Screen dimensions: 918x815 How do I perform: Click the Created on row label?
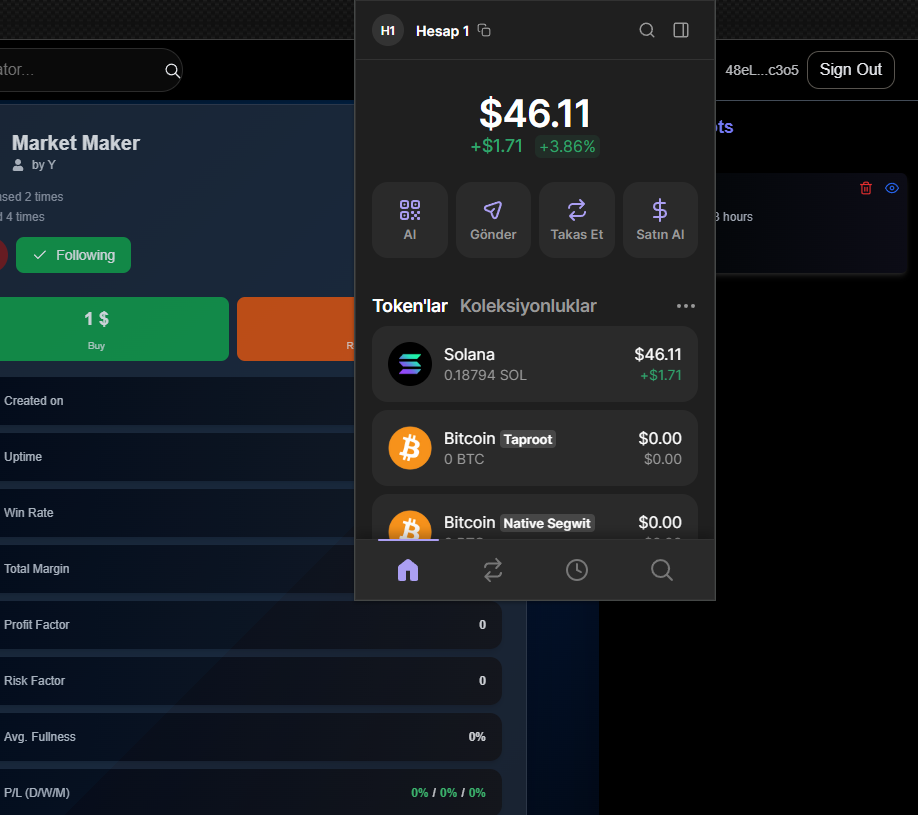point(33,401)
